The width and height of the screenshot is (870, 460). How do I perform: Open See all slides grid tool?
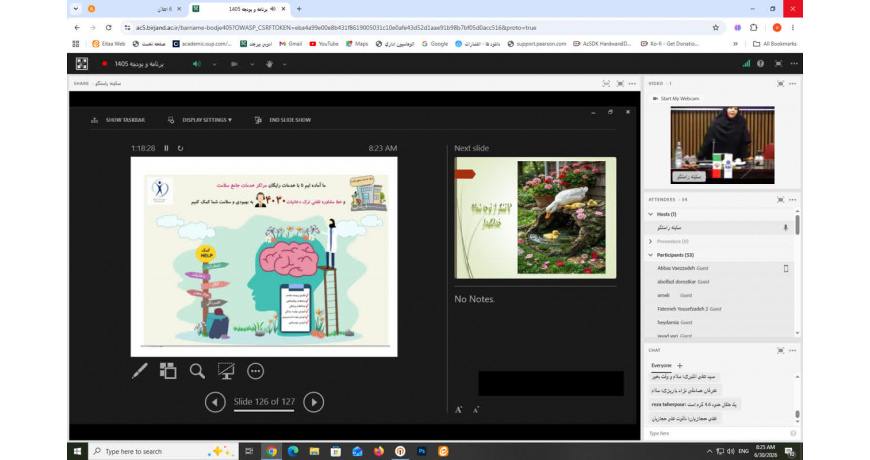click(x=168, y=371)
